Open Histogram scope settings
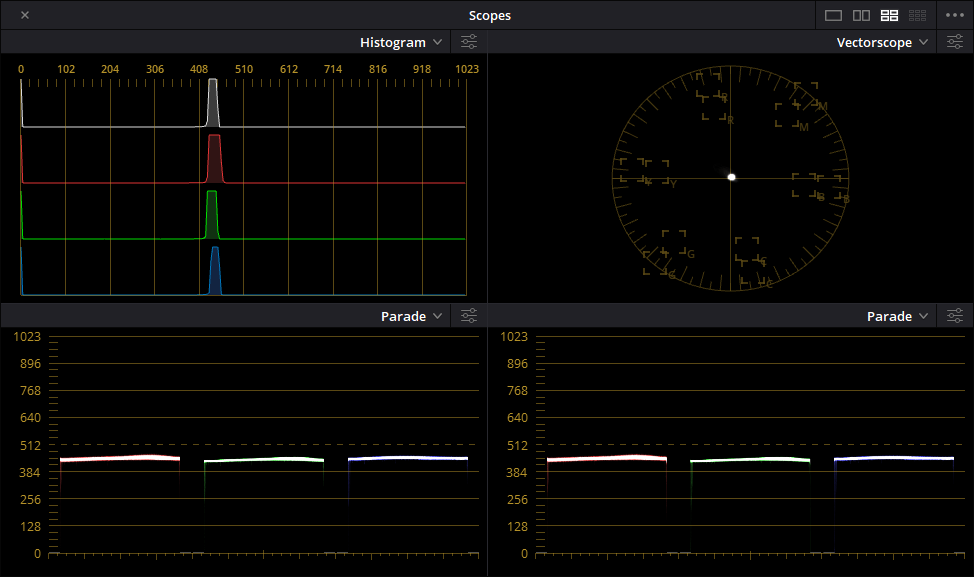The width and height of the screenshot is (974, 577). pos(469,42)
